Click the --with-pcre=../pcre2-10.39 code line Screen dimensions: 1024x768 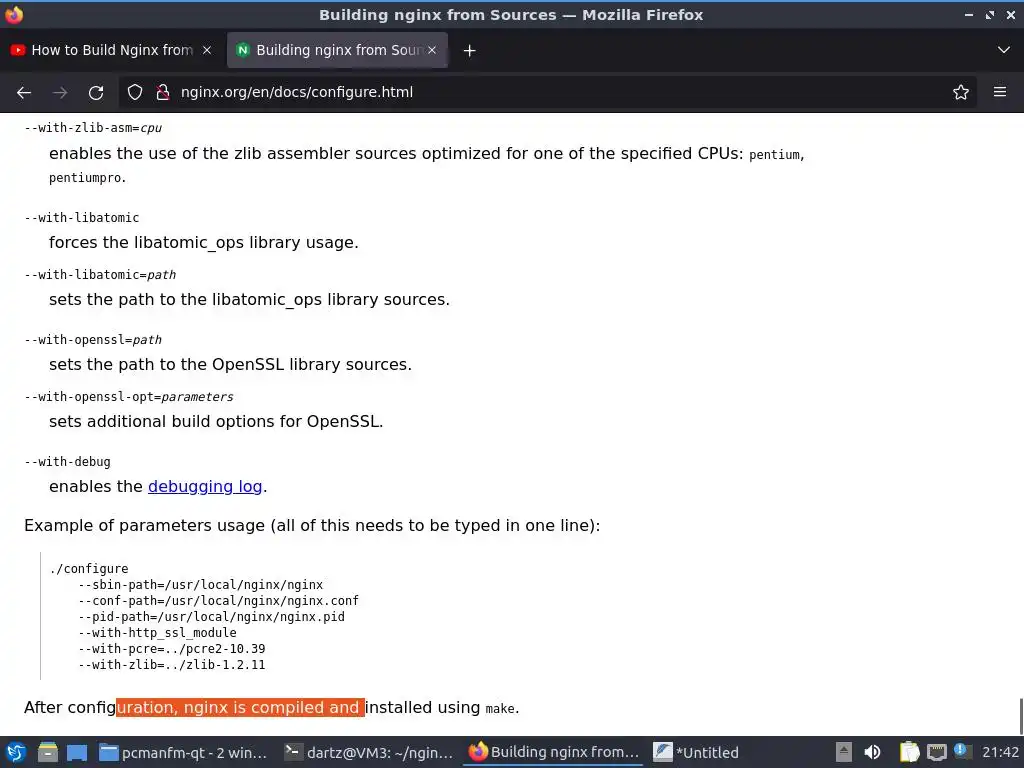tap(171, 649)
